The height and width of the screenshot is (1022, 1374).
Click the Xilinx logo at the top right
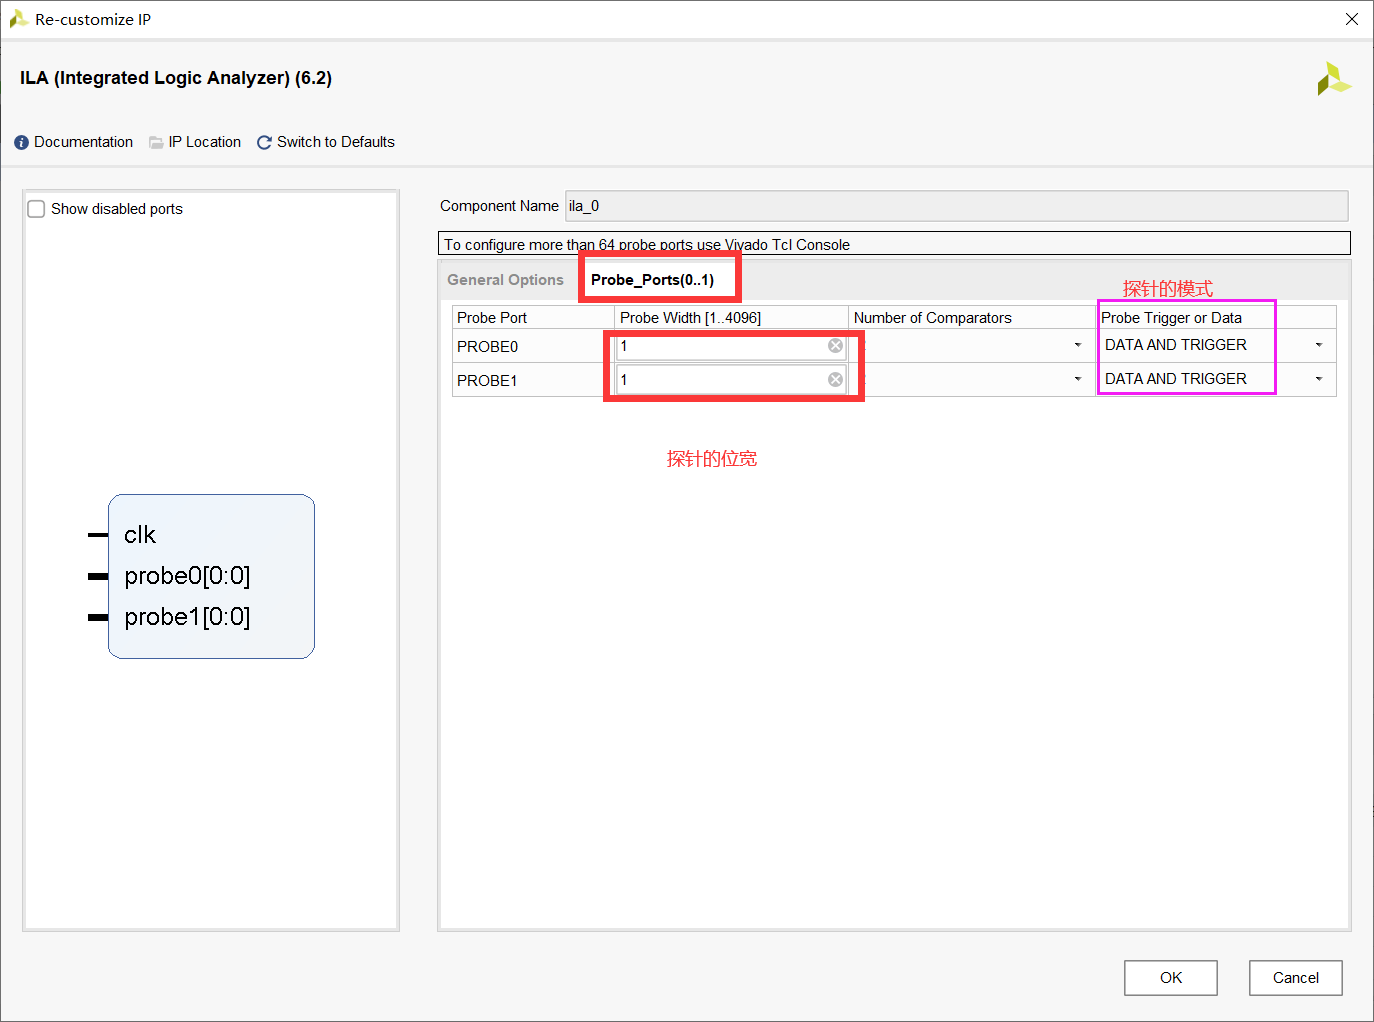click(x=1333, y=79)
